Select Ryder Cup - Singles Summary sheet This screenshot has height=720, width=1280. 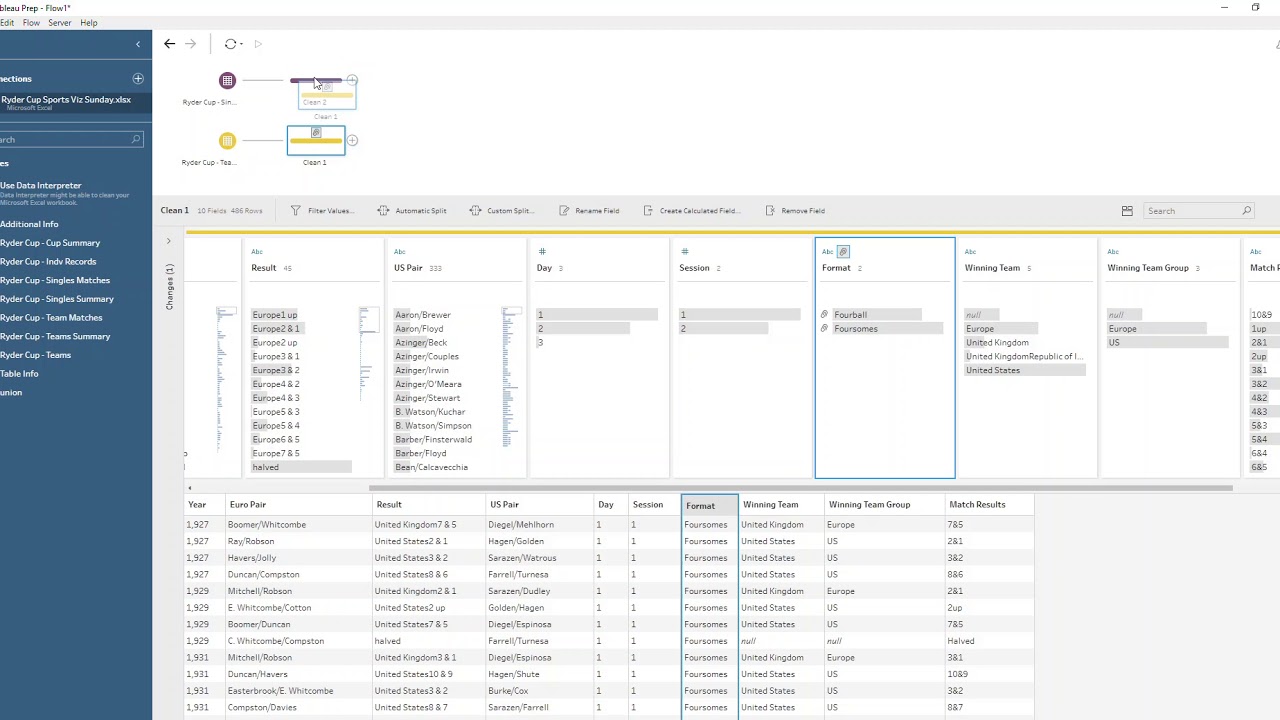point(57,299)
